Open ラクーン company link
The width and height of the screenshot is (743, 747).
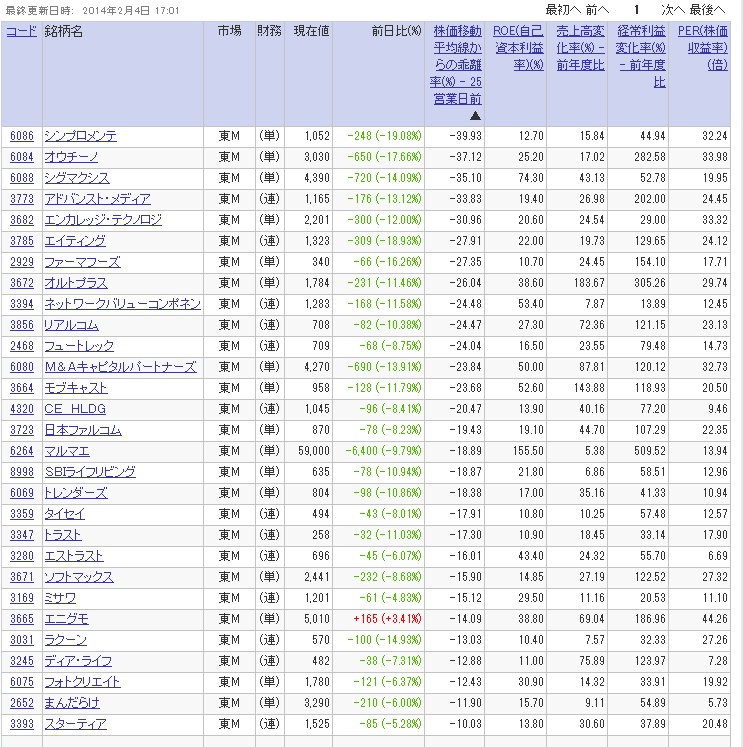click(66, 639)
